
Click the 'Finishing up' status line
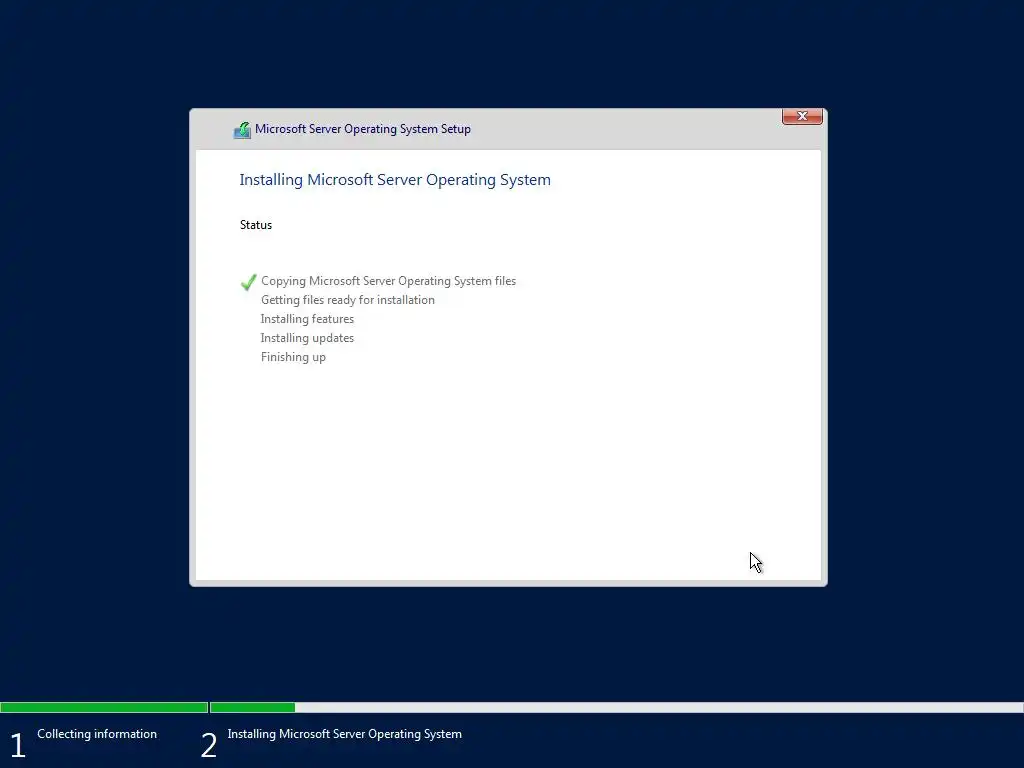point(293,357)
